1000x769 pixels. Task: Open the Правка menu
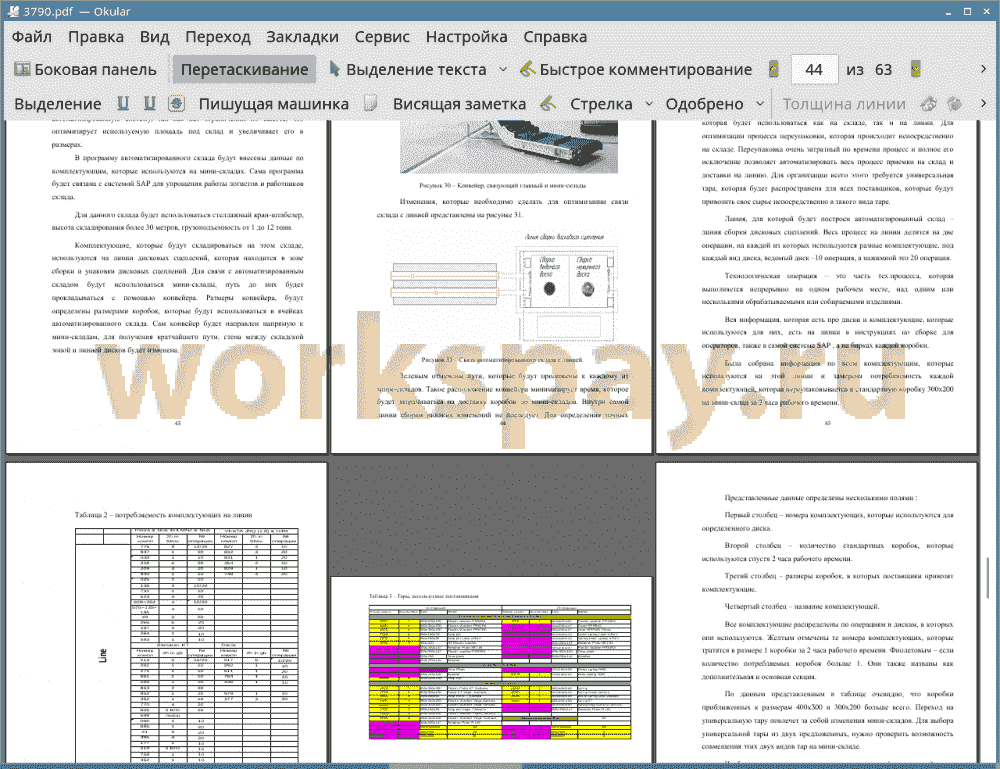pos(96,37)
